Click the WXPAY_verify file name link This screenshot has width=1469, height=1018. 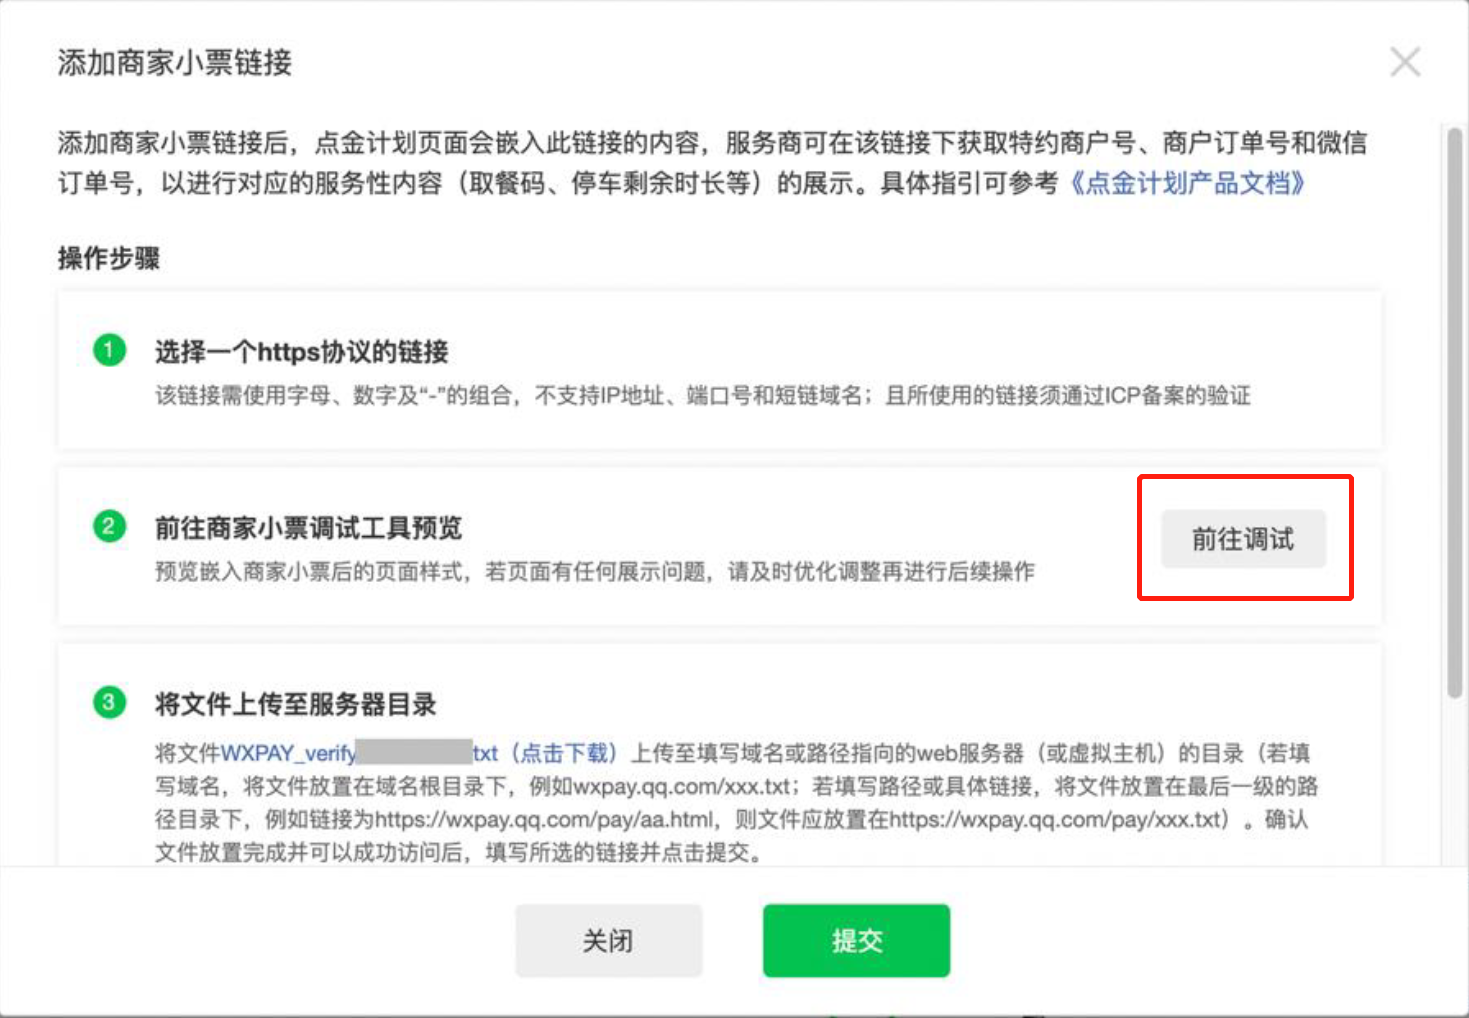[x=288, y=753]
